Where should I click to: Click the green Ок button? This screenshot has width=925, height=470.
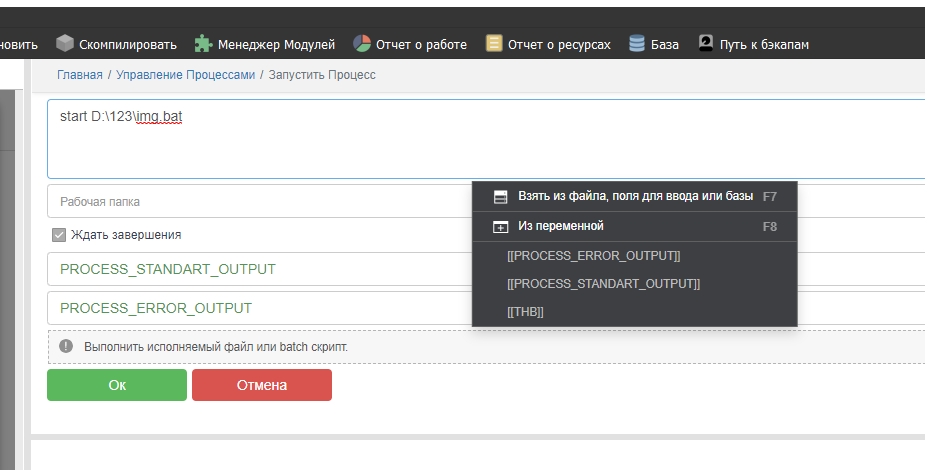(x=117, y=385)
